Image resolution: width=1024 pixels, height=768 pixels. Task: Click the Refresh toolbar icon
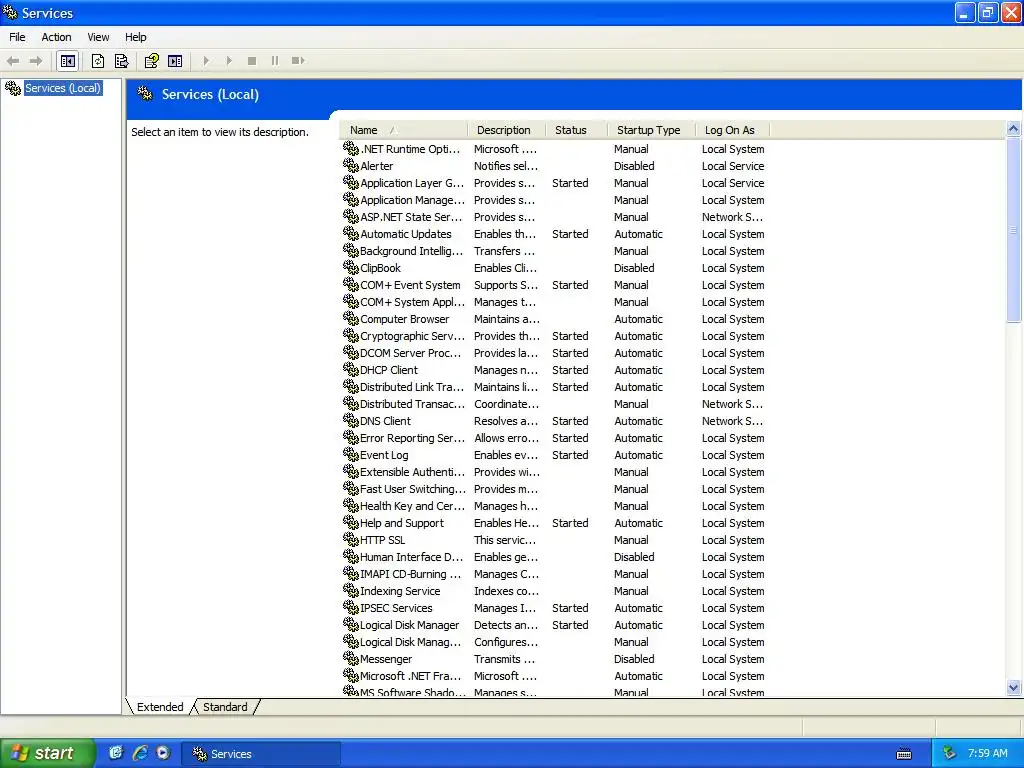click(98, 61)
